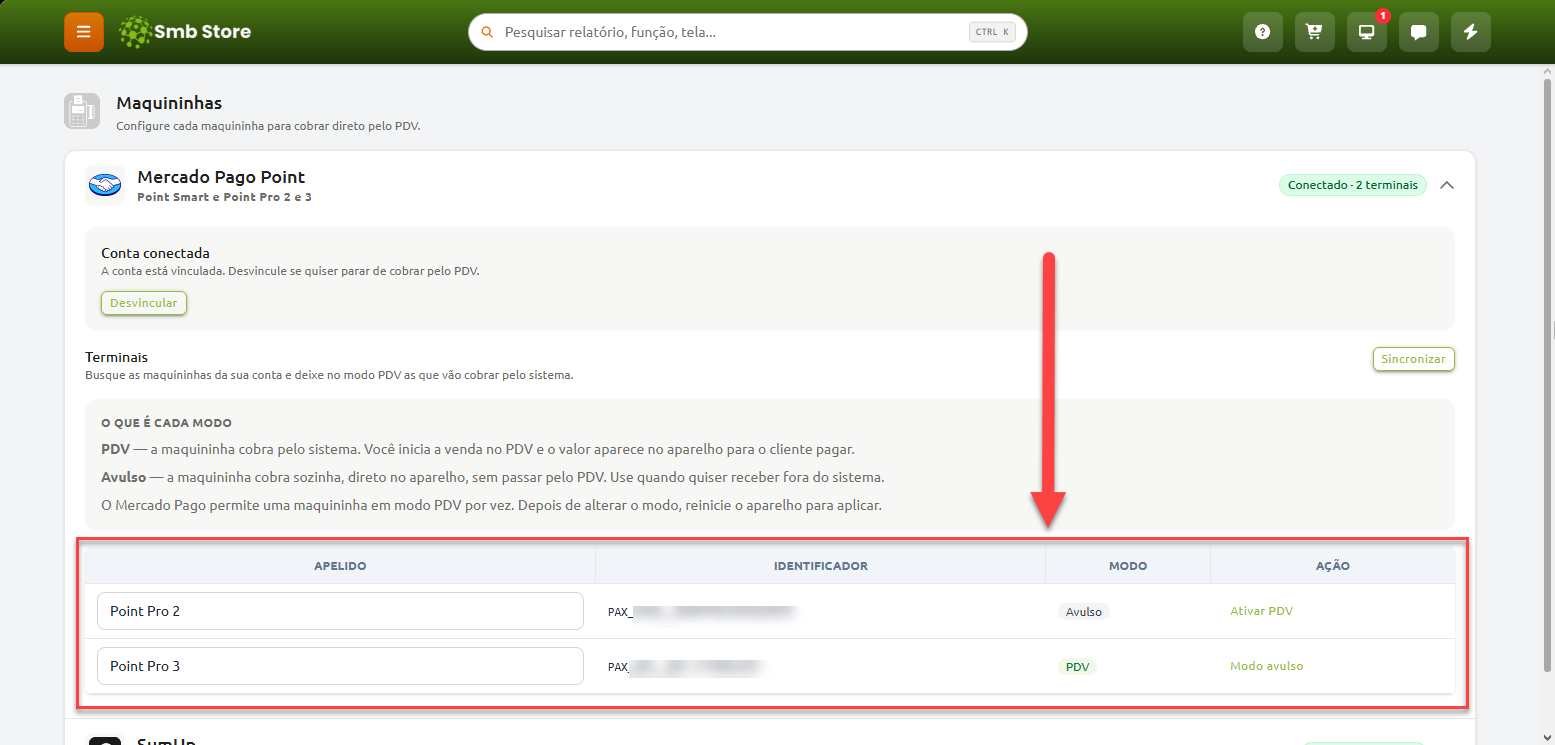The width and height of the screenshot is (1555, 745).
Task: Click the Point Pro 2 PAX identifier
Action: tap(702, 611)
